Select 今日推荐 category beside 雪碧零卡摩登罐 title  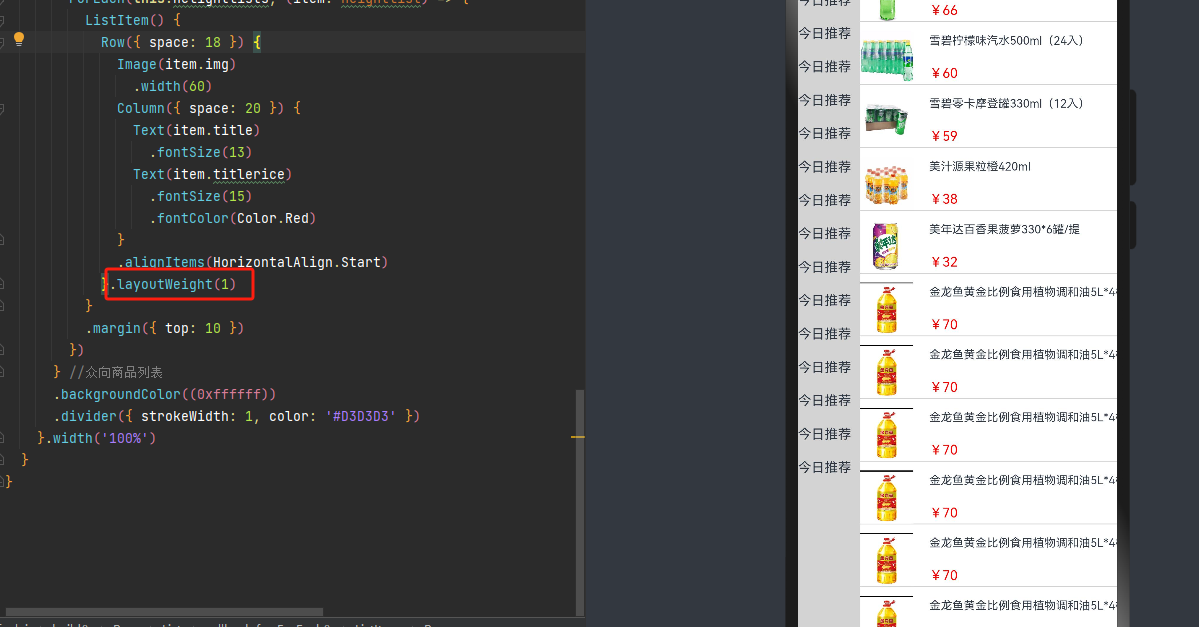(x=824, y=100)
